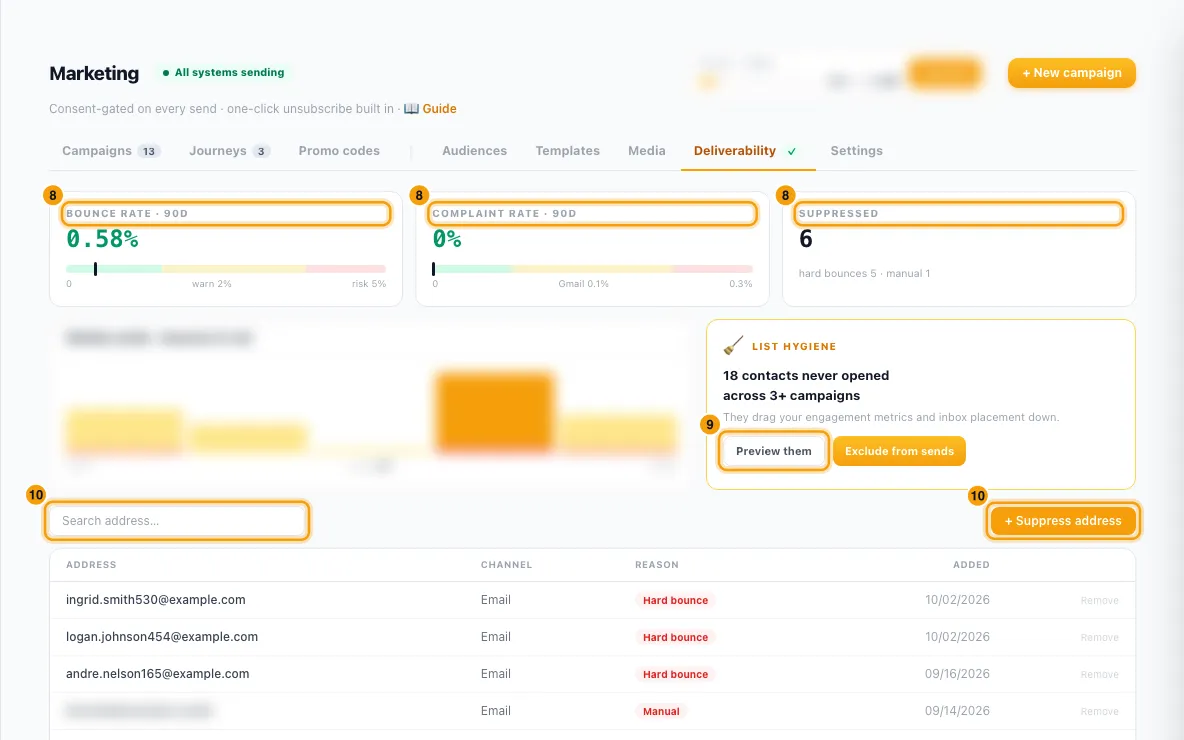Image resolution: width=1184 pixels, height=740 pixels.
Task: Click Email channel cell for logan.johnson454
Action: (x=495, y=637)
